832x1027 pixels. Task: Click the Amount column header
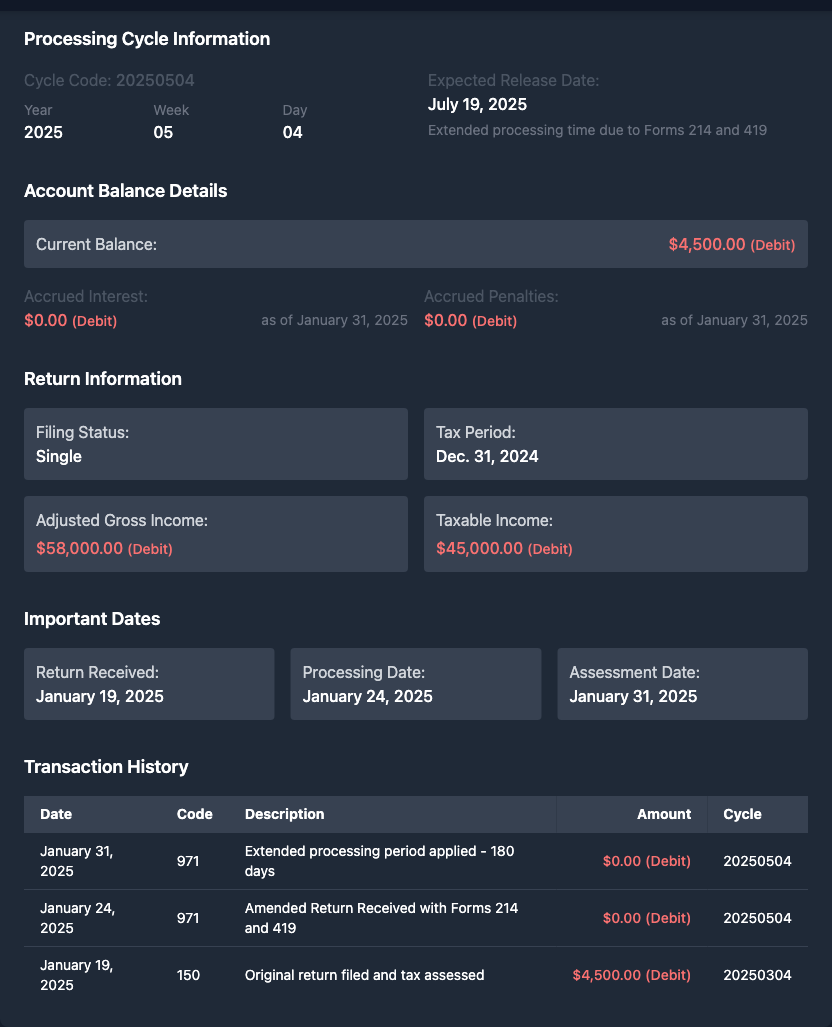click(x=663, y=814)
